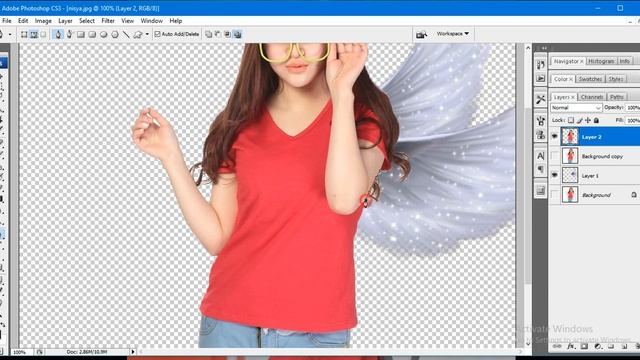Click Intersect path areas icon

(227, 35)
